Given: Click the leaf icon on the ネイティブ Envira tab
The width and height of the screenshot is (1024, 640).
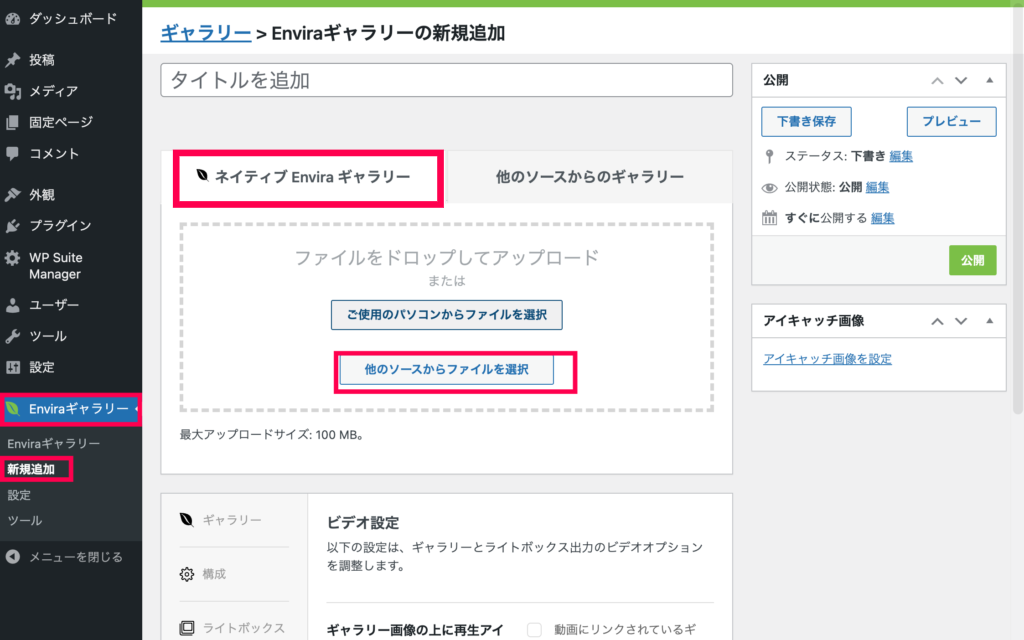Looking at the screenshot, I should (x=202, y=175).
